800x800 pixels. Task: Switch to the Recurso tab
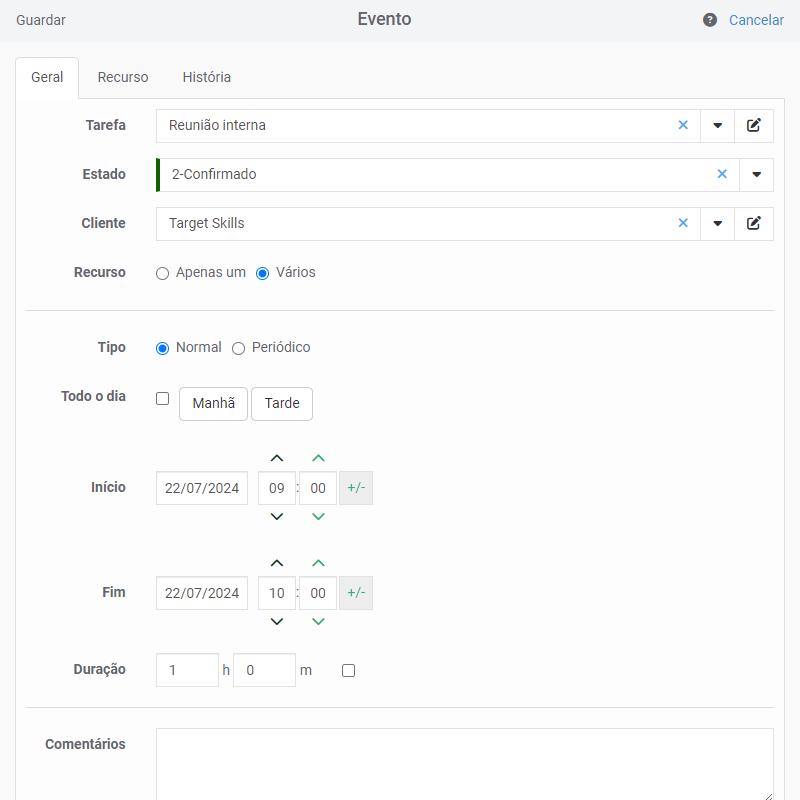pyautogui.click(x=123, y=77)
